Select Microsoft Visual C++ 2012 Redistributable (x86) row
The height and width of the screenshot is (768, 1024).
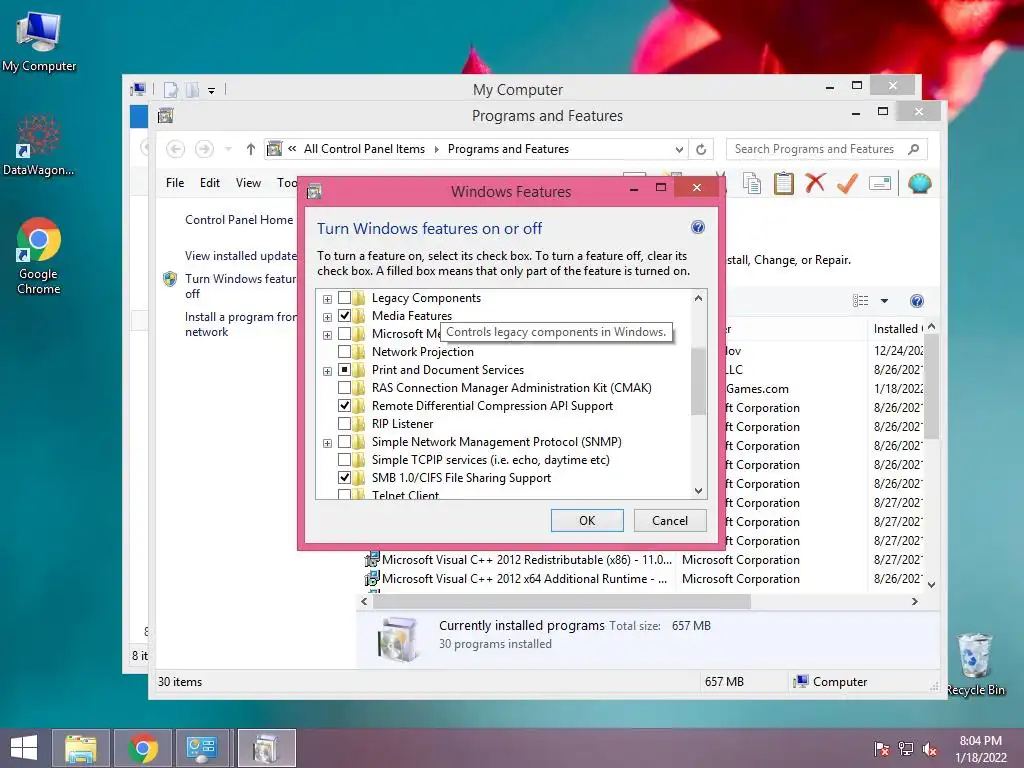pyautogui.click(x=643, y=560)
